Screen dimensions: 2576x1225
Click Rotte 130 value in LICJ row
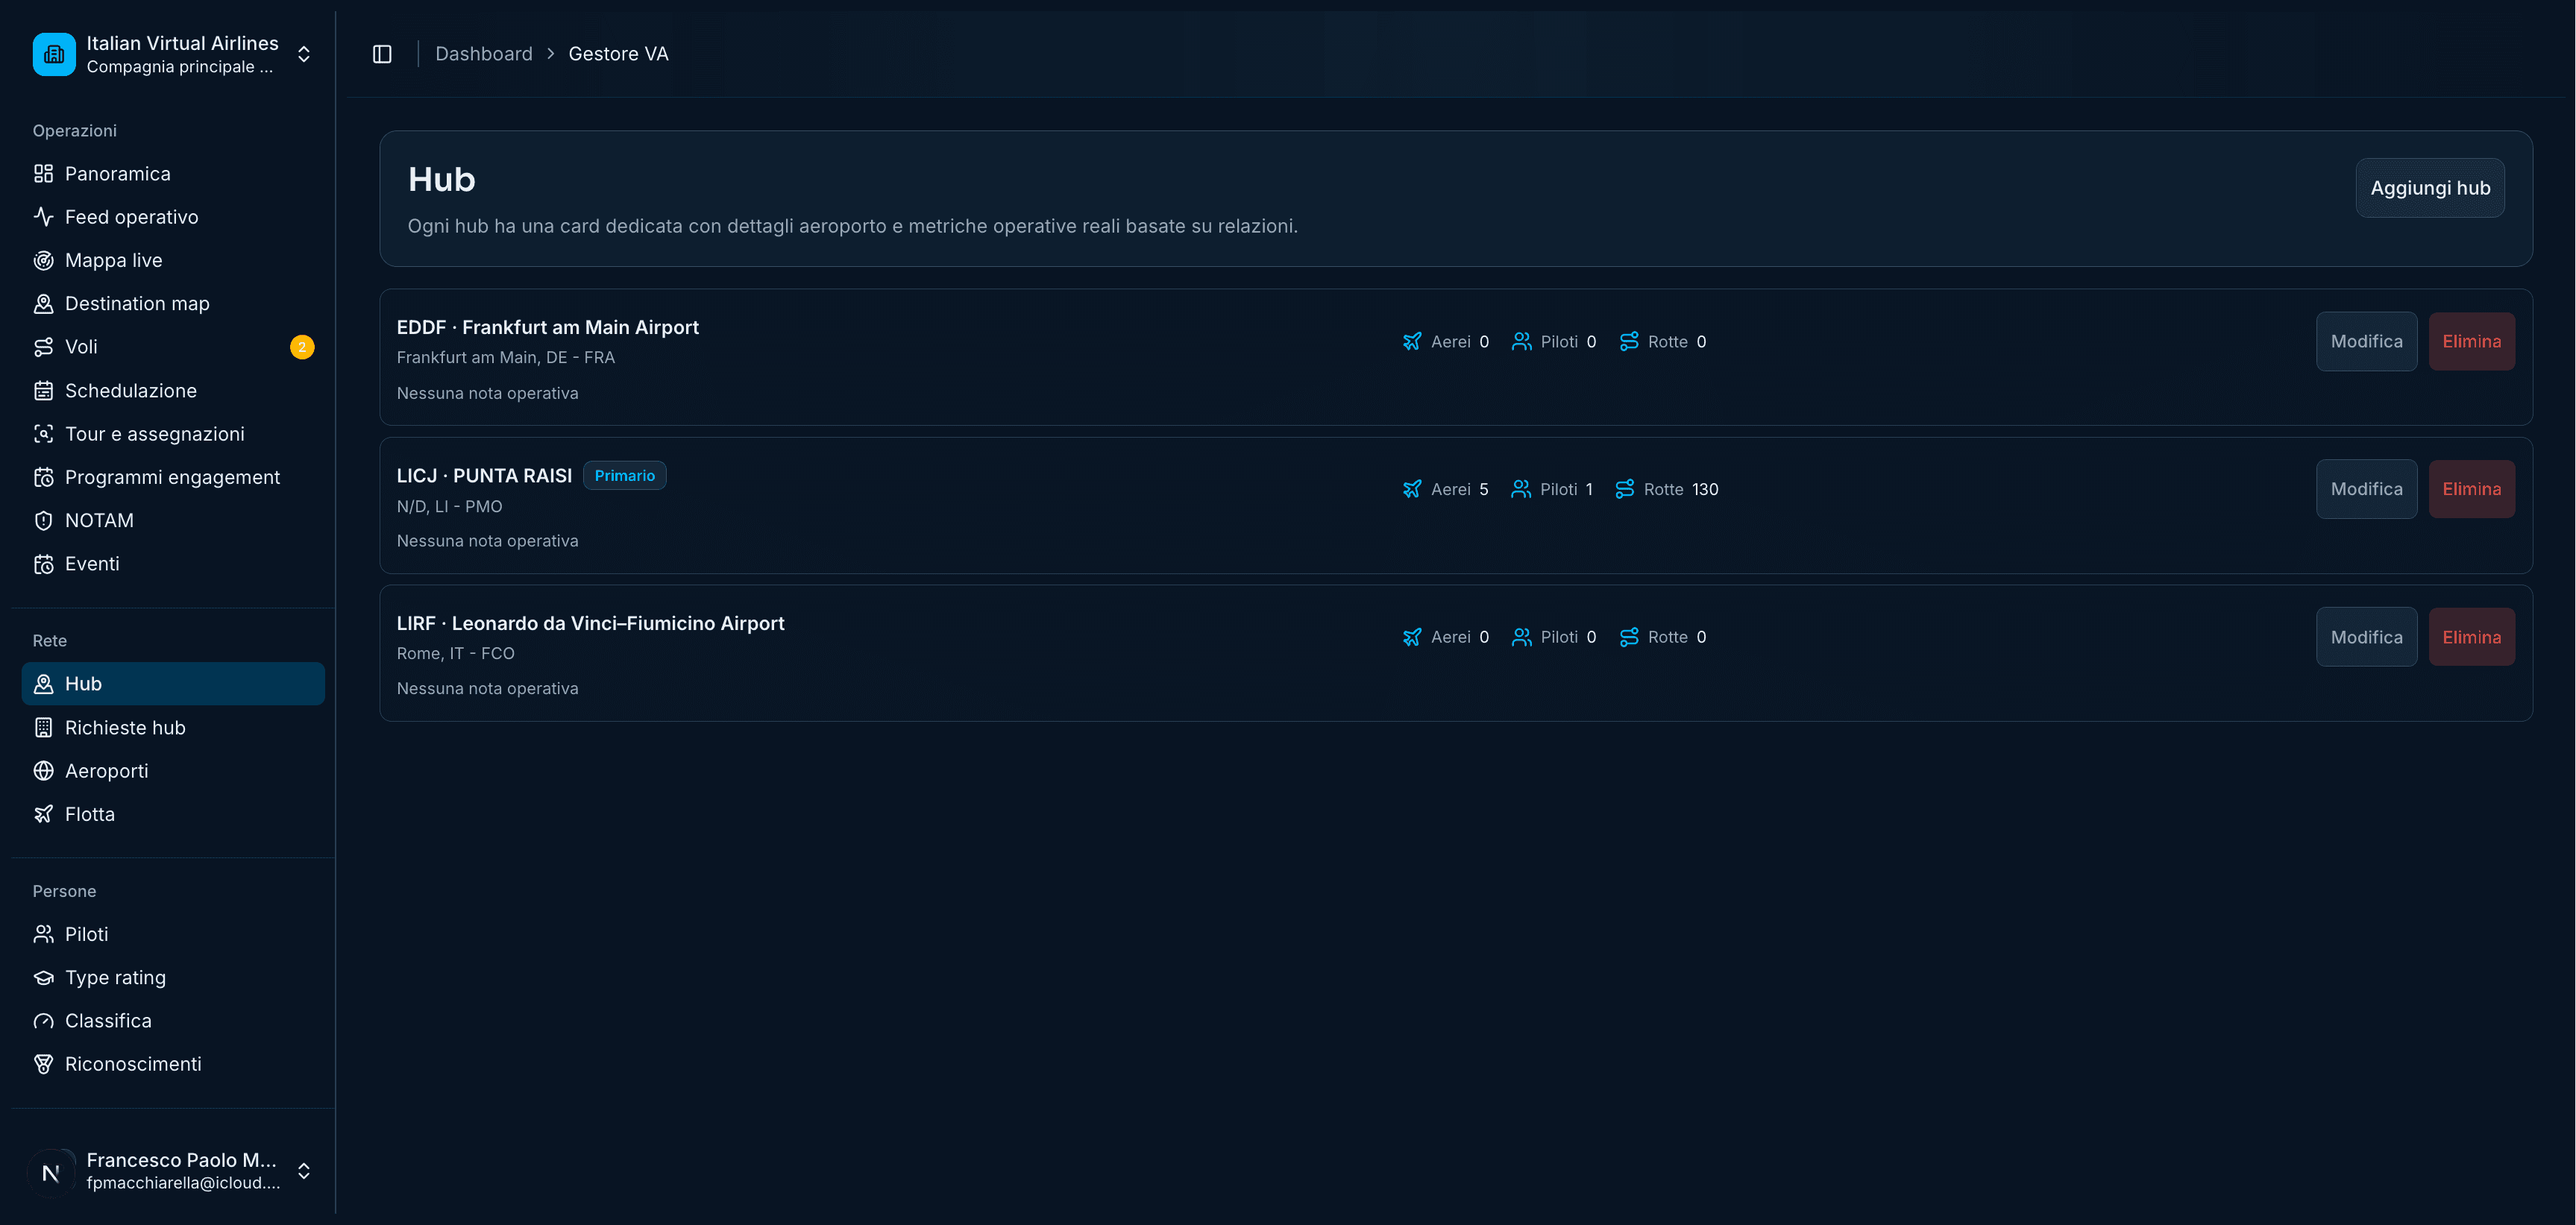(x=1704, y=489)
